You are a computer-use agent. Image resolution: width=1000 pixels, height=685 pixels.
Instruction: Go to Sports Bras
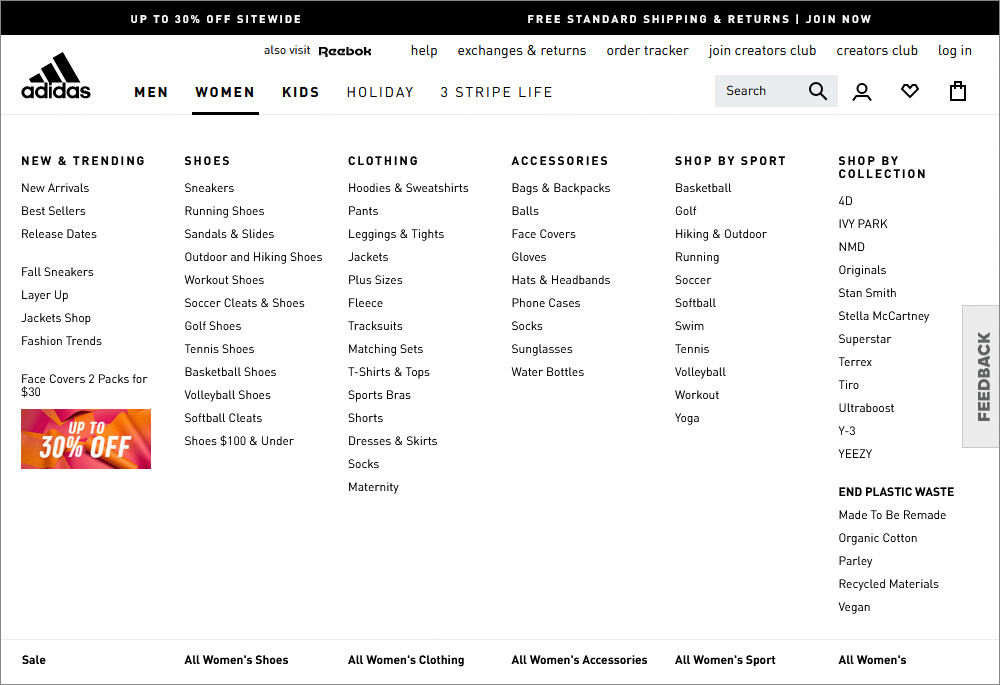379,395
